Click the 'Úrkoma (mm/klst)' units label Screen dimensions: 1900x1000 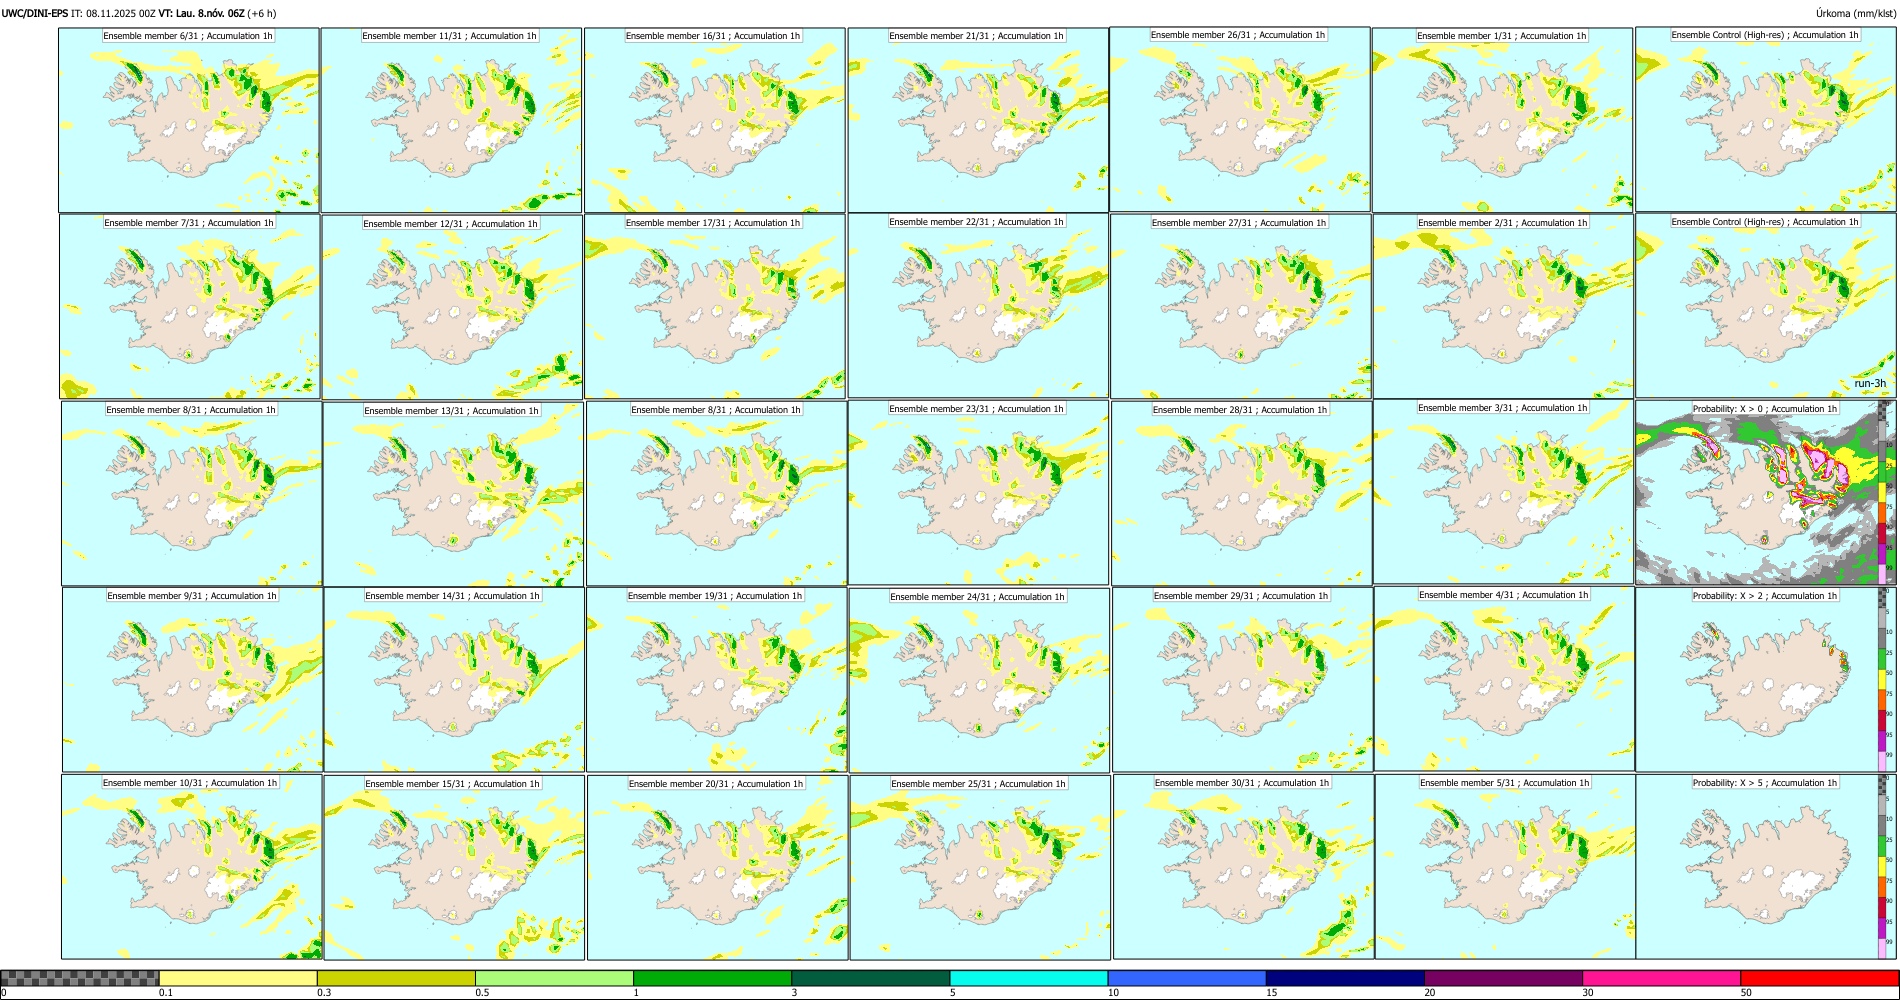click(1856, 13)
